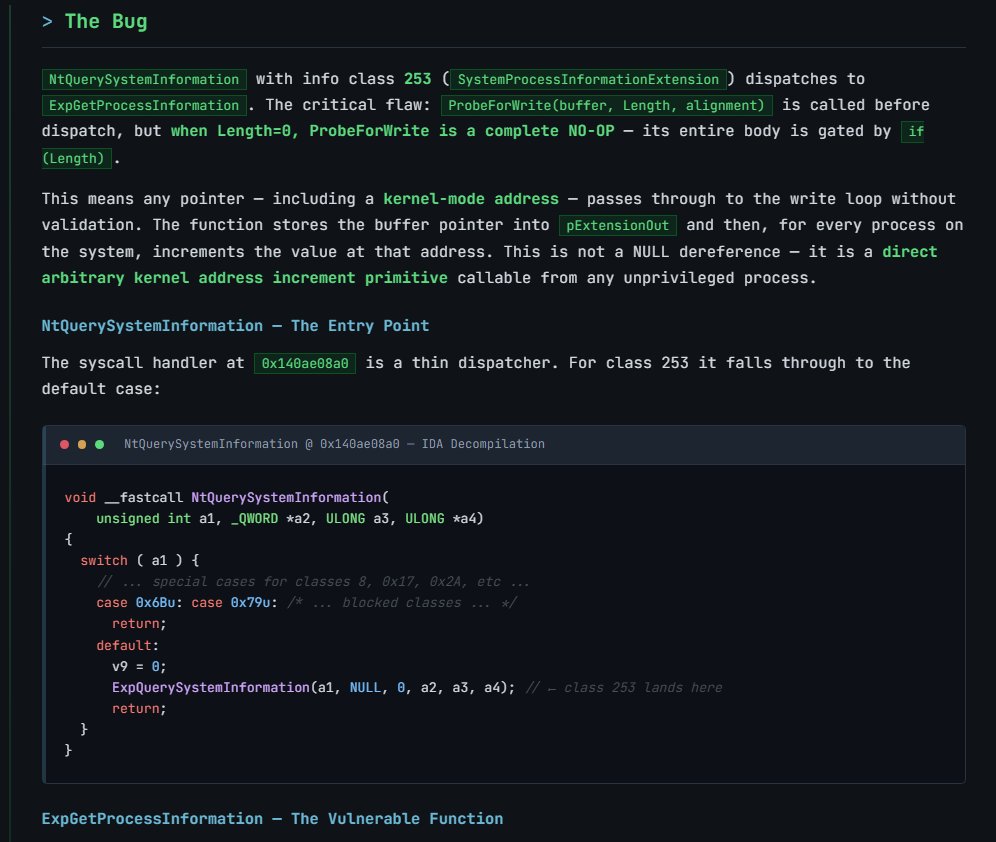Image resolution: width=996 pixels, height=842 pixels.
Task: Click the NtQuerySystemInformation inline code tag
Action: click(x=144, y=79)
